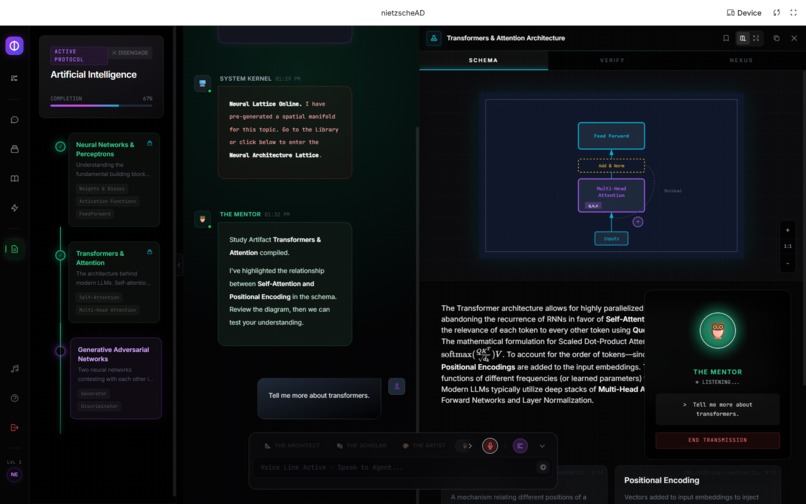The width and height of the screenshot is (806, 504).
Task: Click the red logout sidebar icon
Action: point(14,427)
